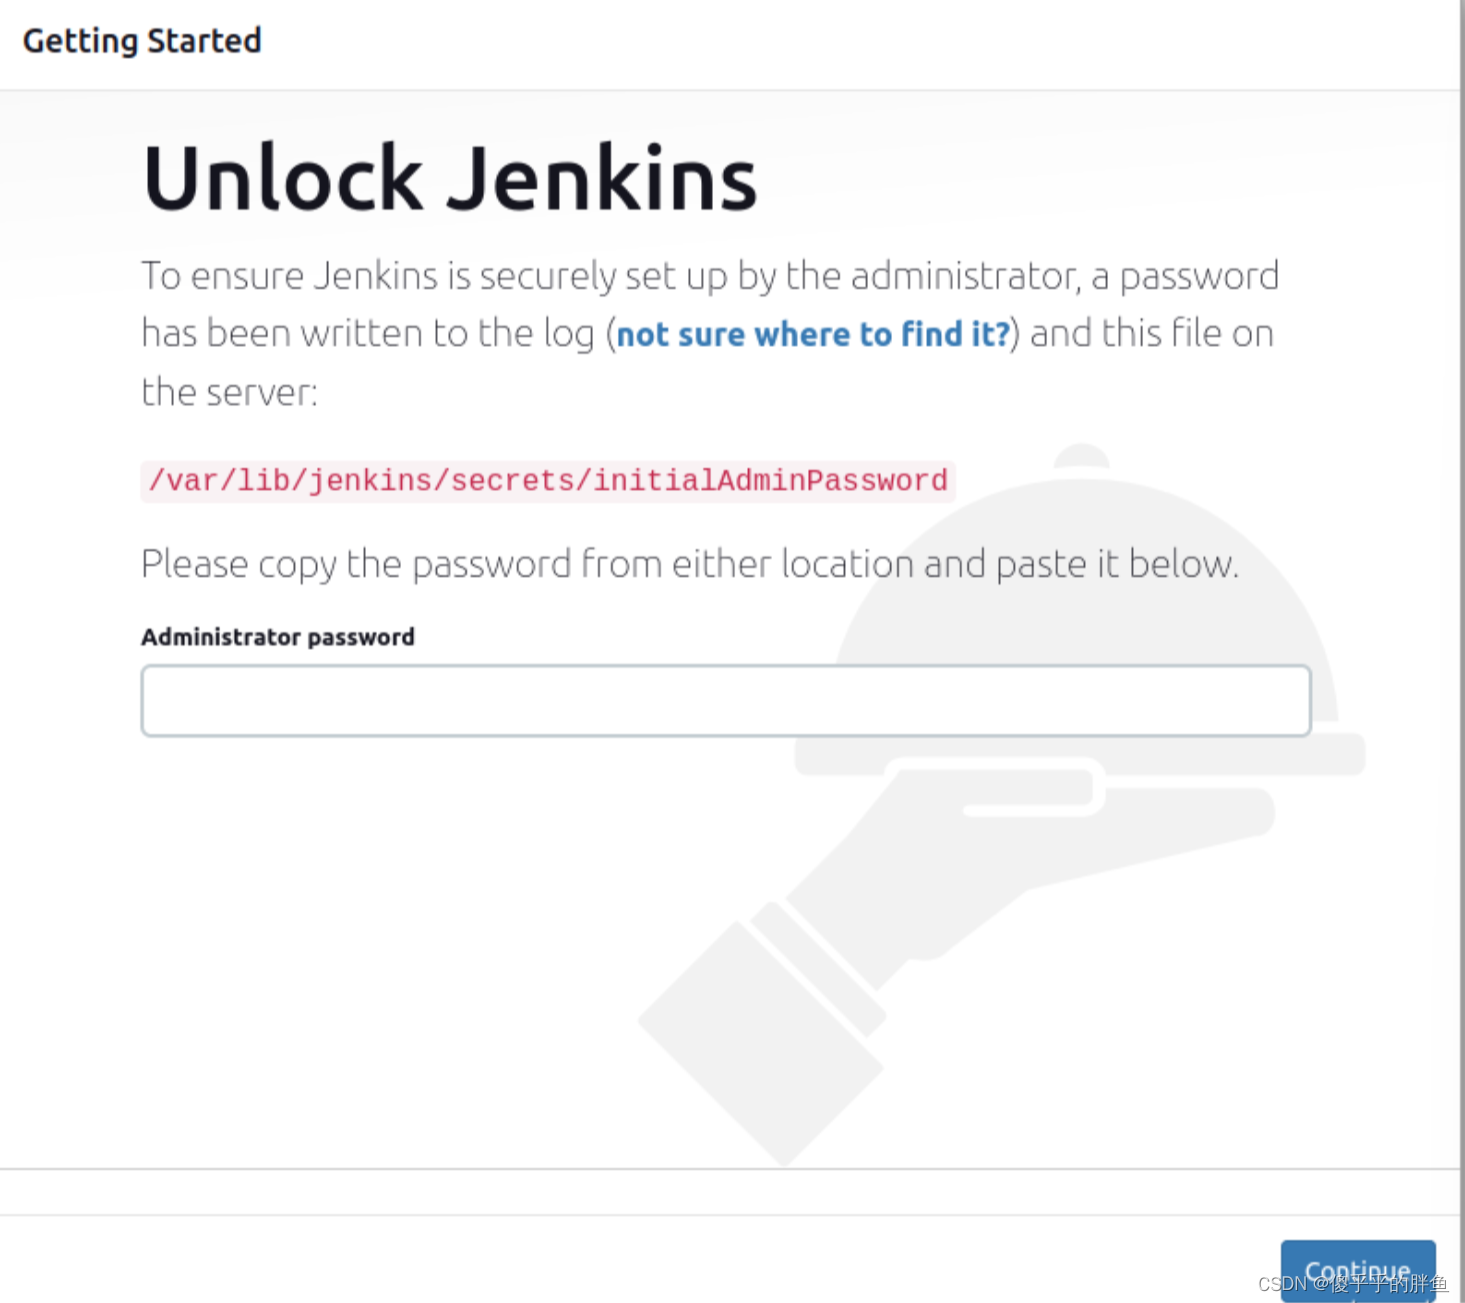Image resolution: width=1465 pixels, height=1303 pixels.
Task: Click the vertical scrollbar on the right edge
Action: 1461,600
